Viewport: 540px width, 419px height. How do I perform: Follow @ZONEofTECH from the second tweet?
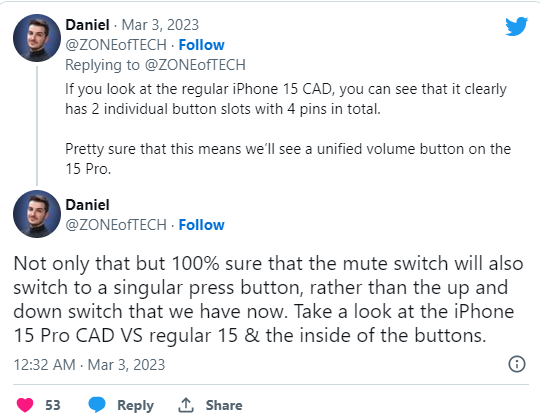pyautogui.click(x=201, y=225)
